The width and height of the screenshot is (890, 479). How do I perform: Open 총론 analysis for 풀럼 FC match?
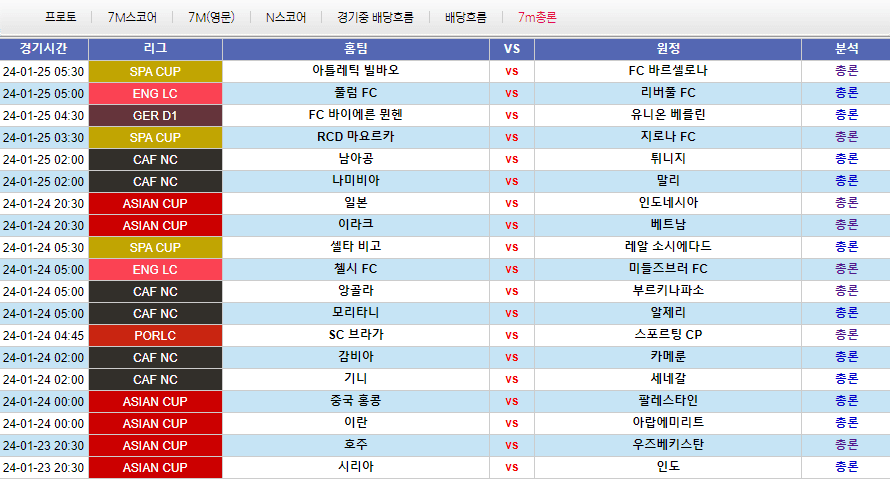846,93
